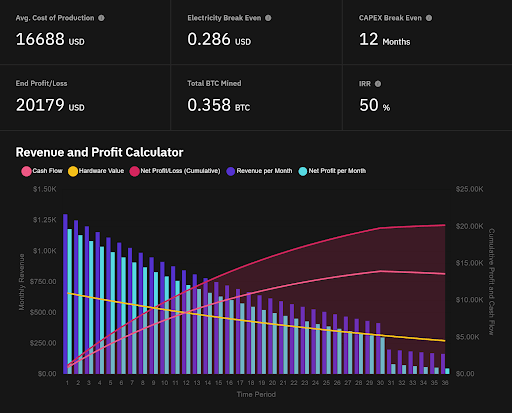Toggle Revenue per Month legend item
The width and height of the screenshot is (512, 413).
pyautogui.click(x=259, y=171)
